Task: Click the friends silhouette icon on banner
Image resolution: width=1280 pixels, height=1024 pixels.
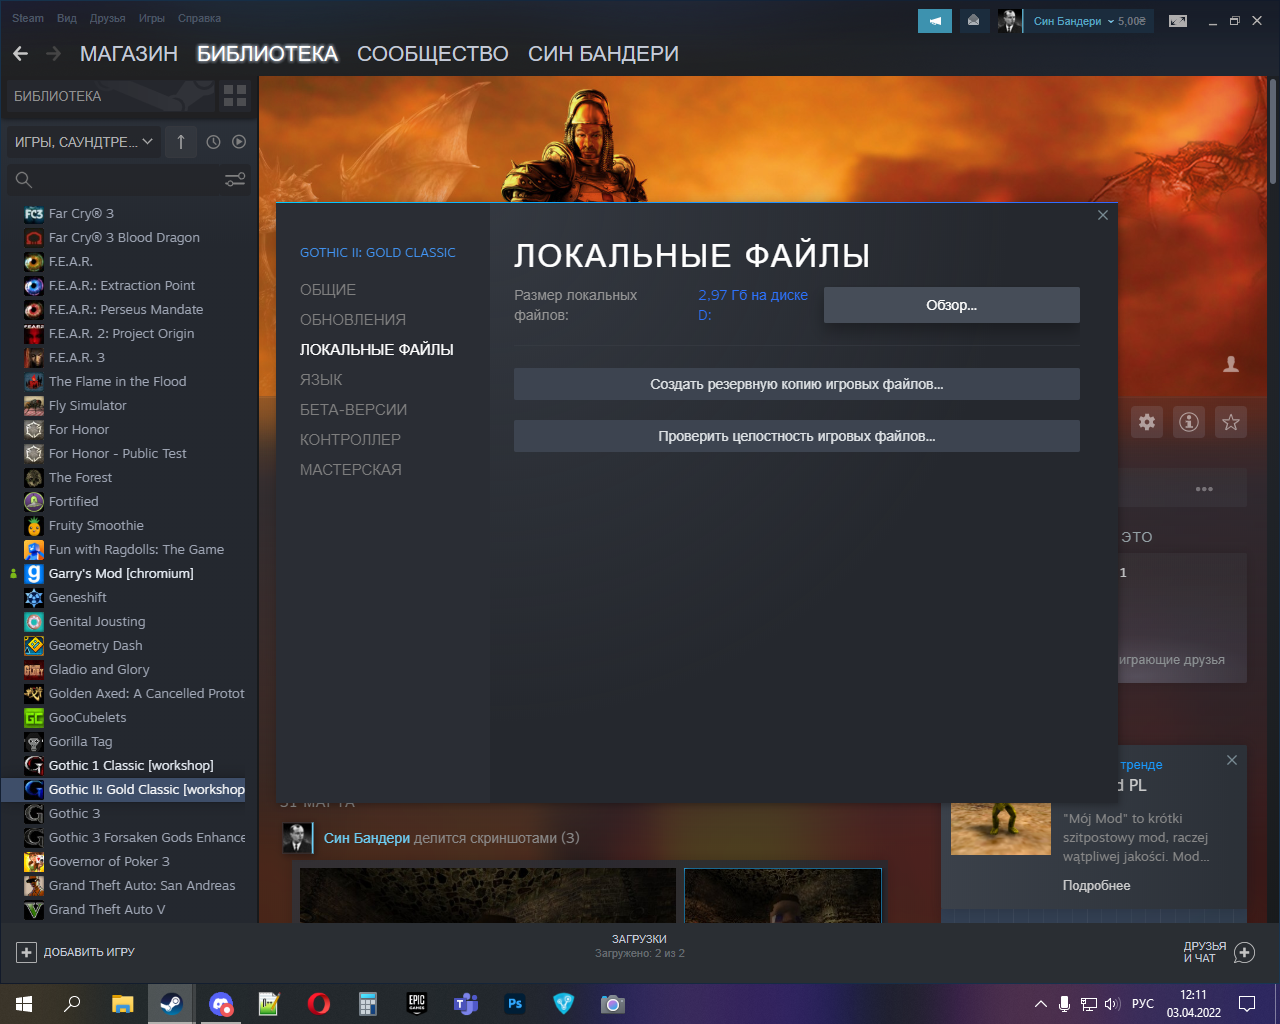Action: click(x=1231, y=364)
